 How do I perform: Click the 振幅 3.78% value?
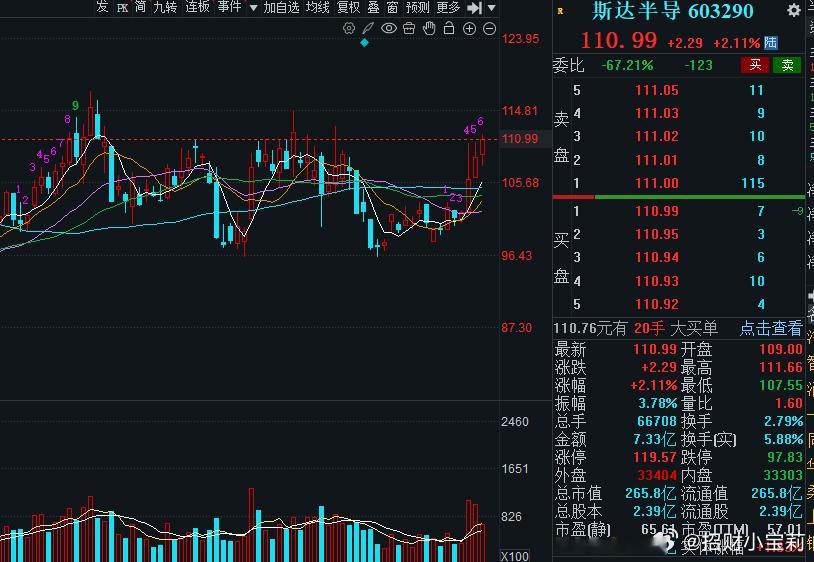[x=658, y=403]
